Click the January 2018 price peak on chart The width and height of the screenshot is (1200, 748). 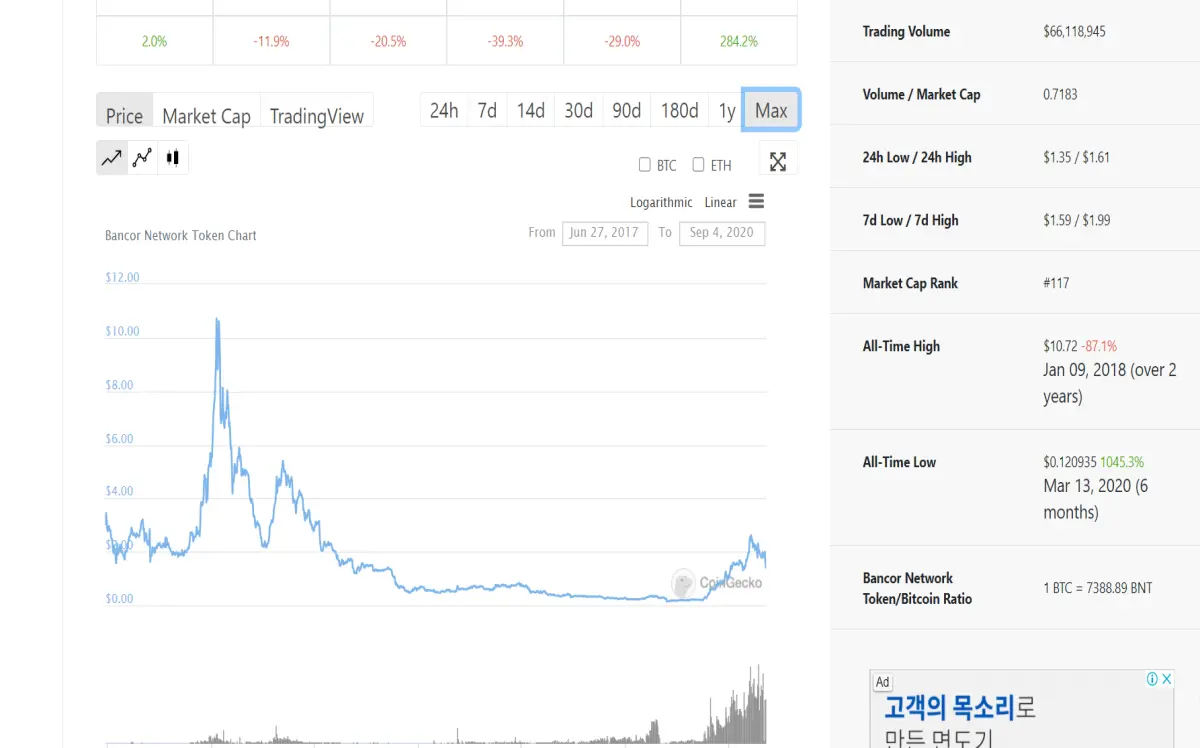click(x=217, y=320)
